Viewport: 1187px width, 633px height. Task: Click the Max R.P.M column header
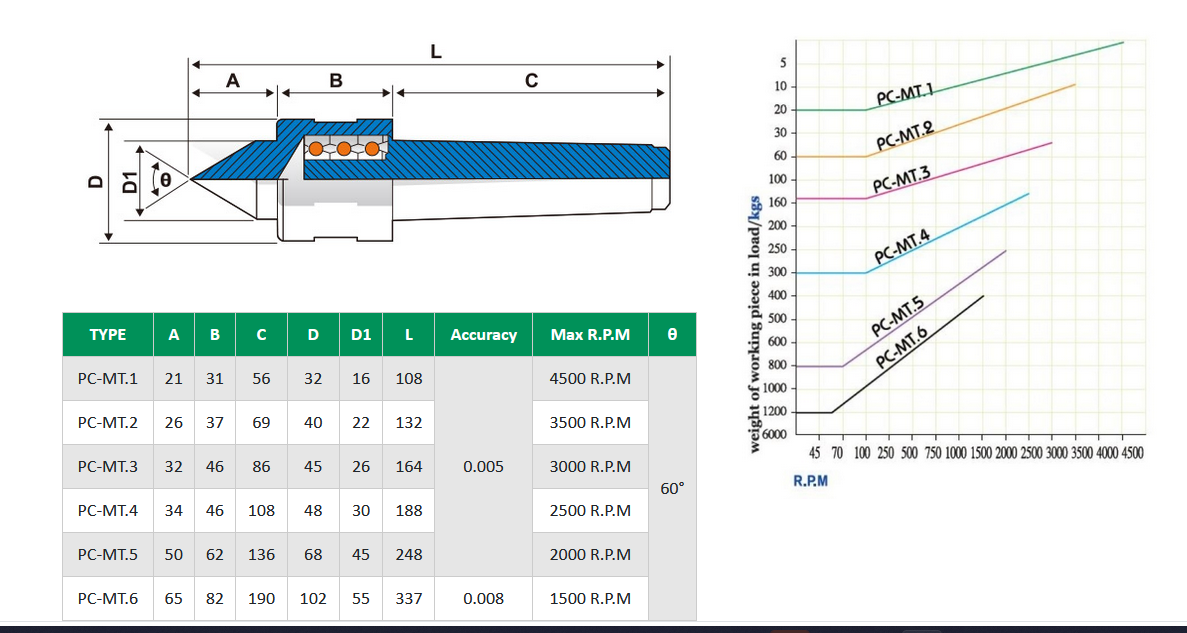pos(590,335)
